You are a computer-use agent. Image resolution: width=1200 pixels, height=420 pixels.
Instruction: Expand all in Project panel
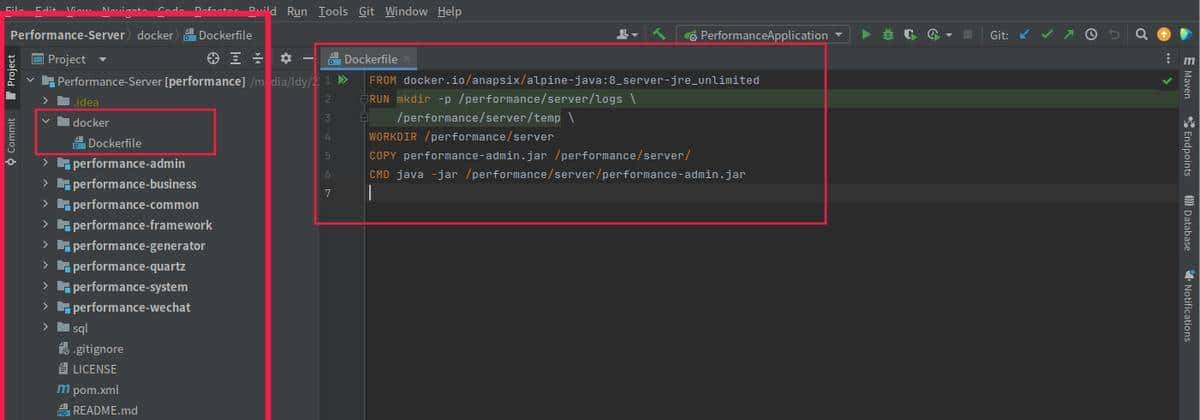click(236, 59)
